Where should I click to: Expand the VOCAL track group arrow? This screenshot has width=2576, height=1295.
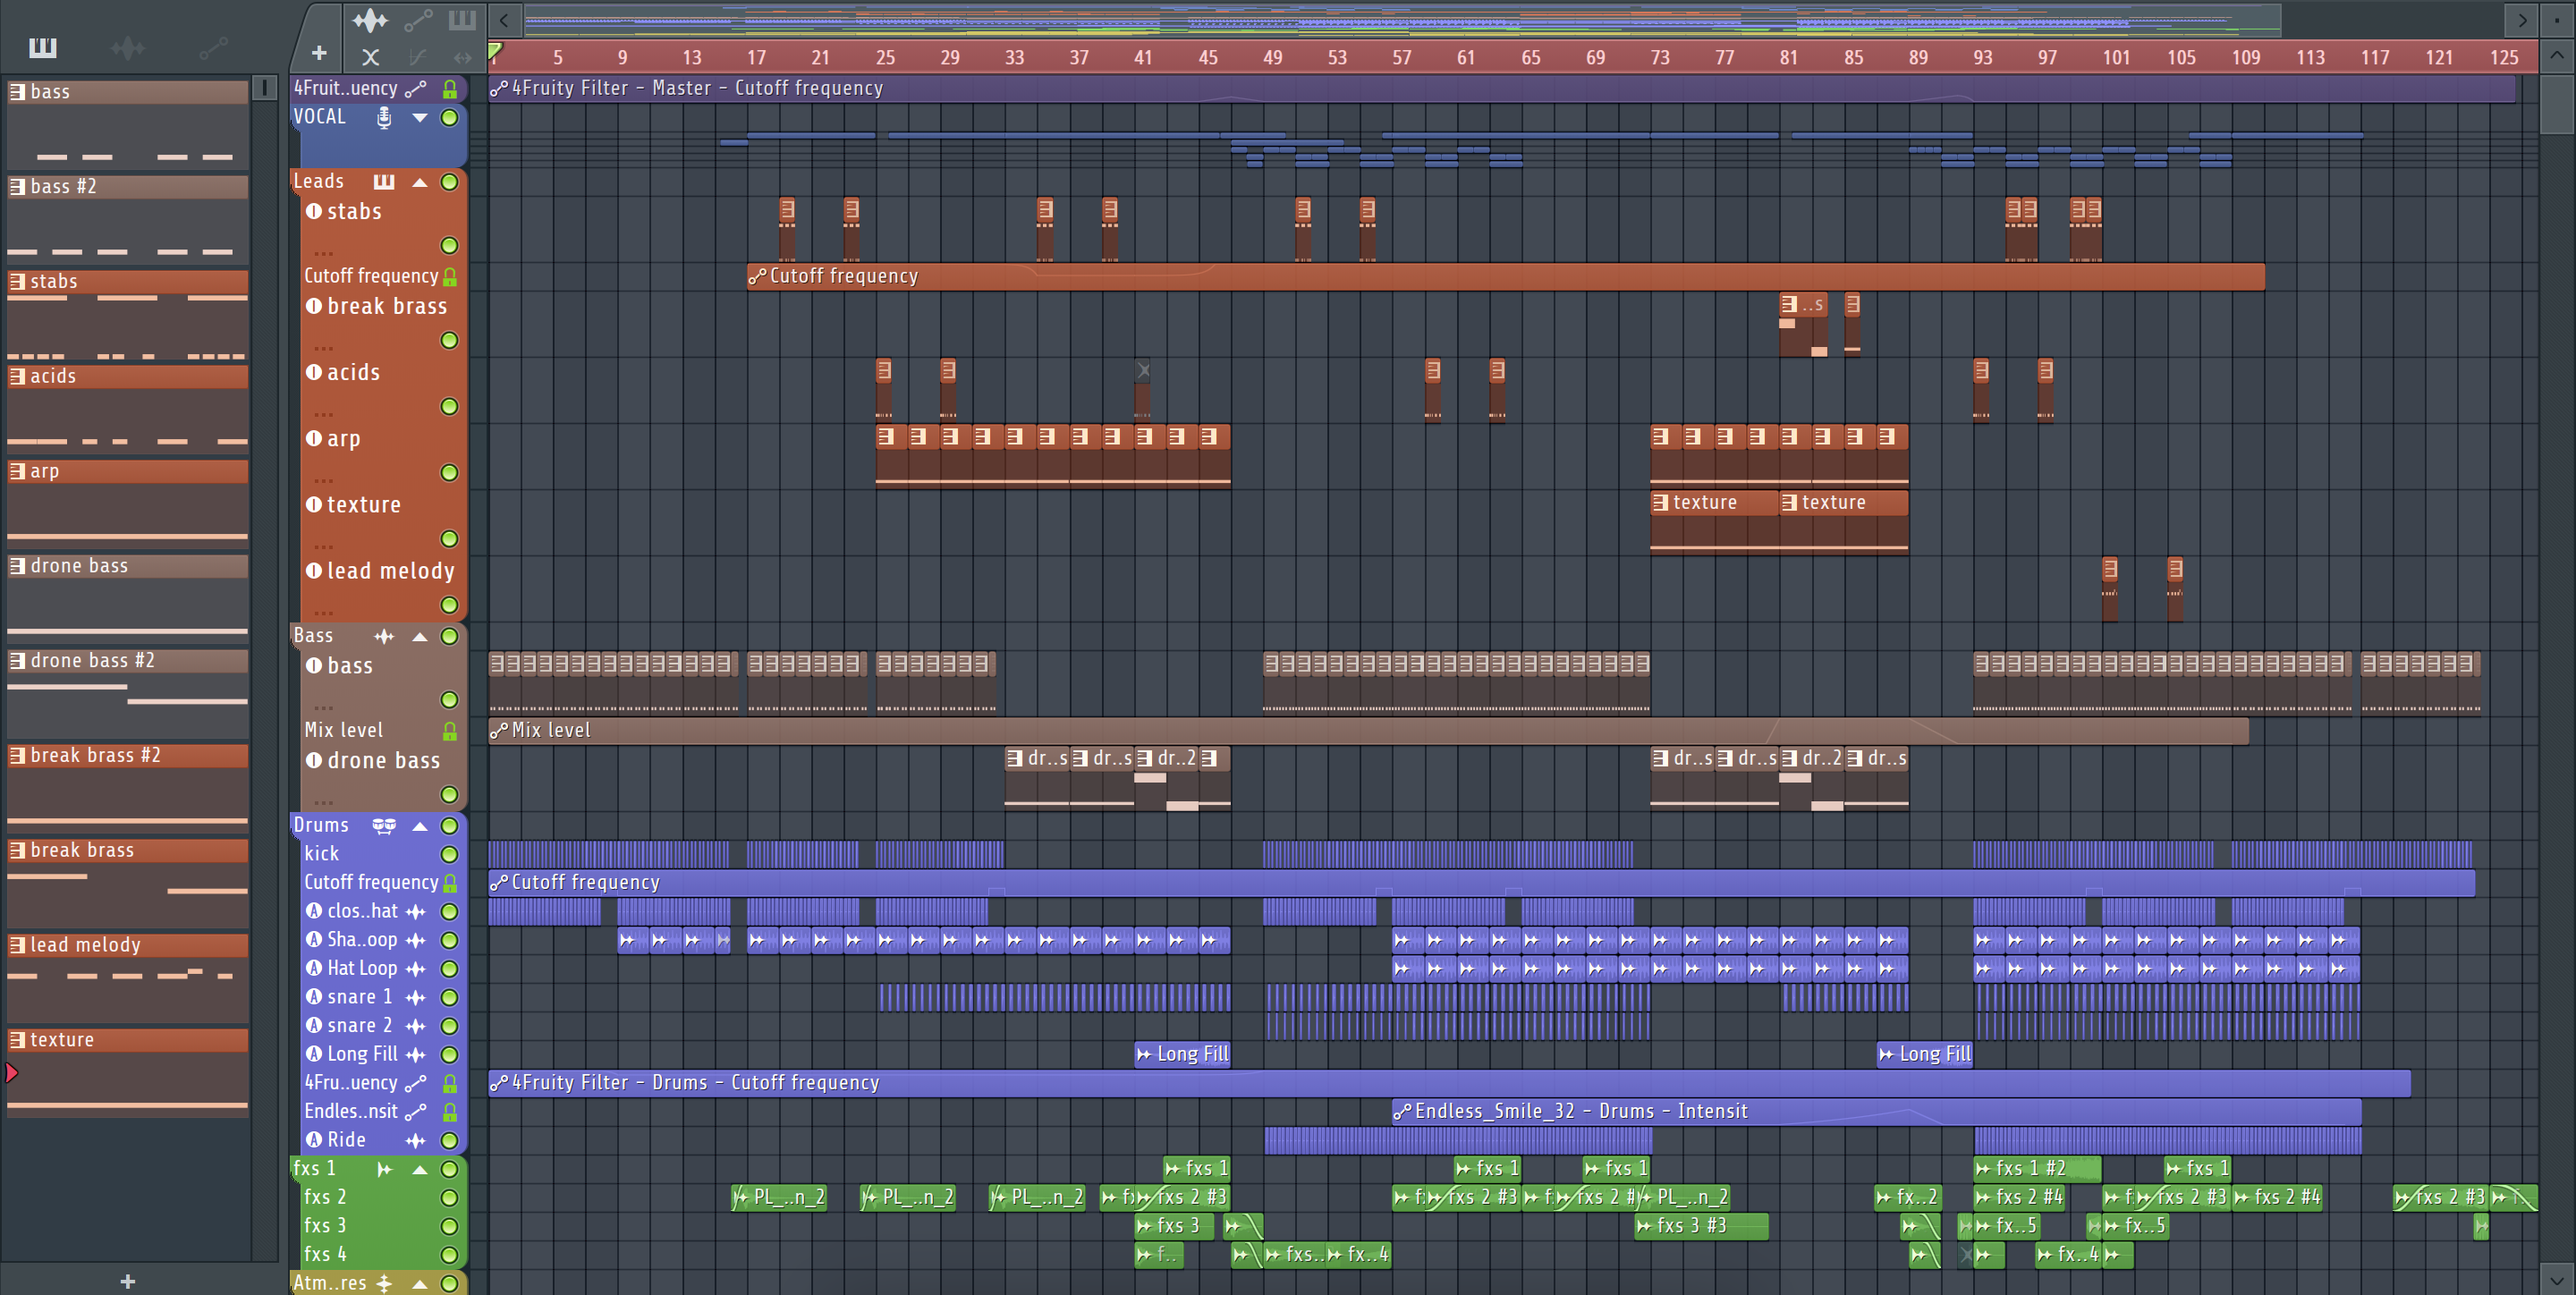point(420,118)
